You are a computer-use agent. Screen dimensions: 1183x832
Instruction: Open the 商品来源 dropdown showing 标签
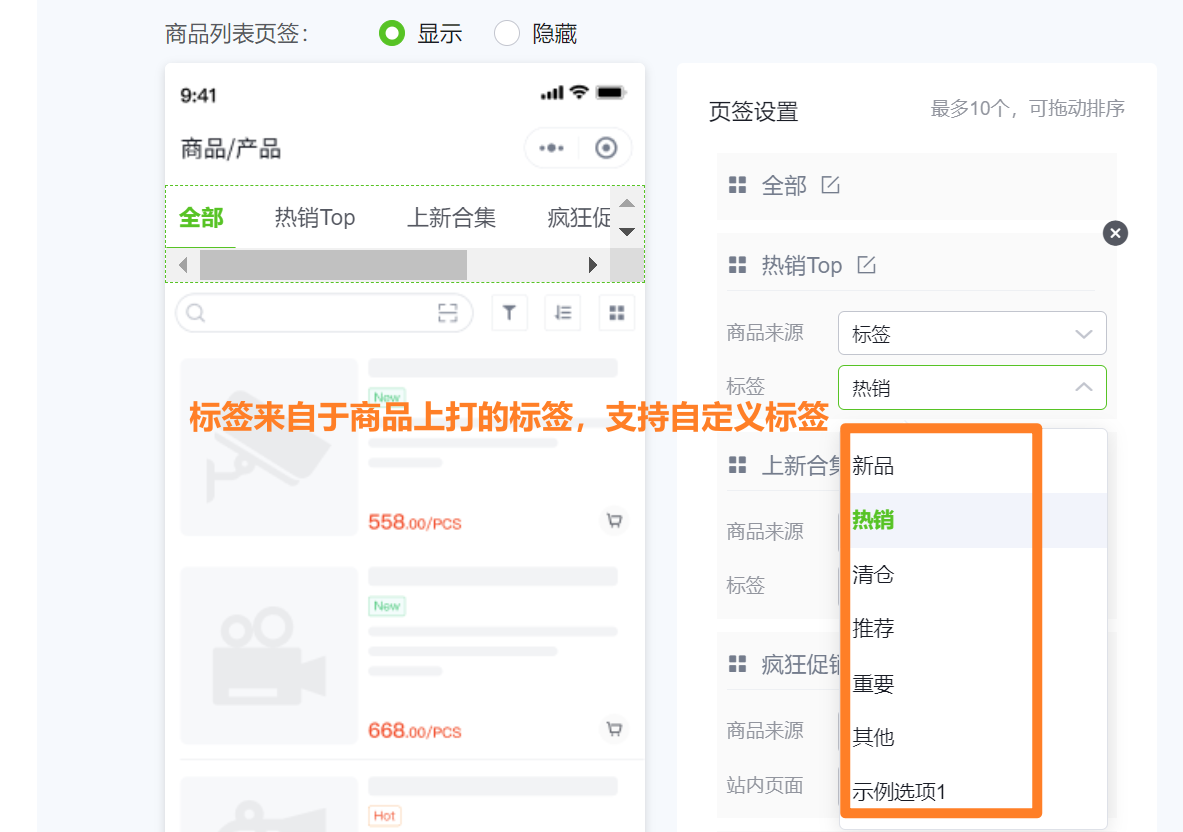click(x=972, y=333)
